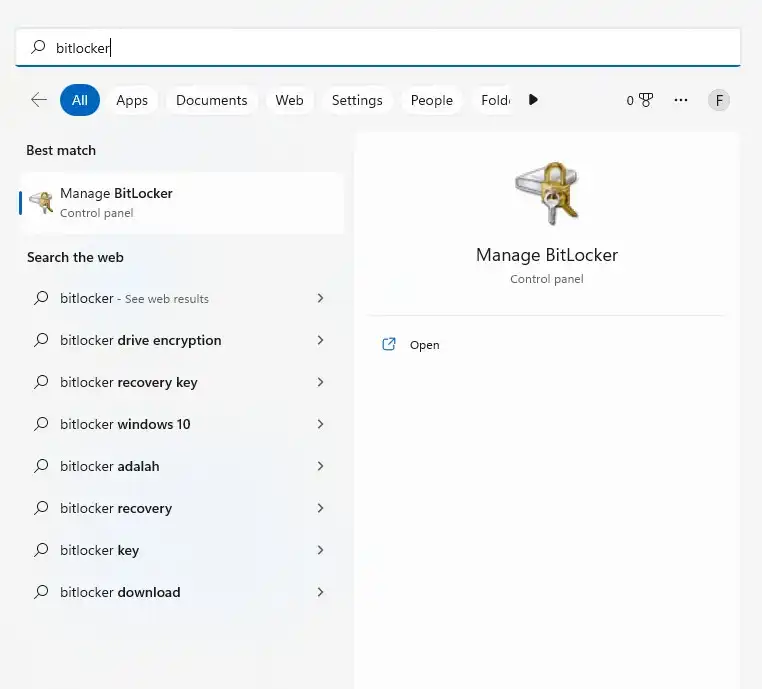The image size is (762, 689).
Task: Switch to the People filter tab
Action: pyautogui.click(x=432, y=100)
